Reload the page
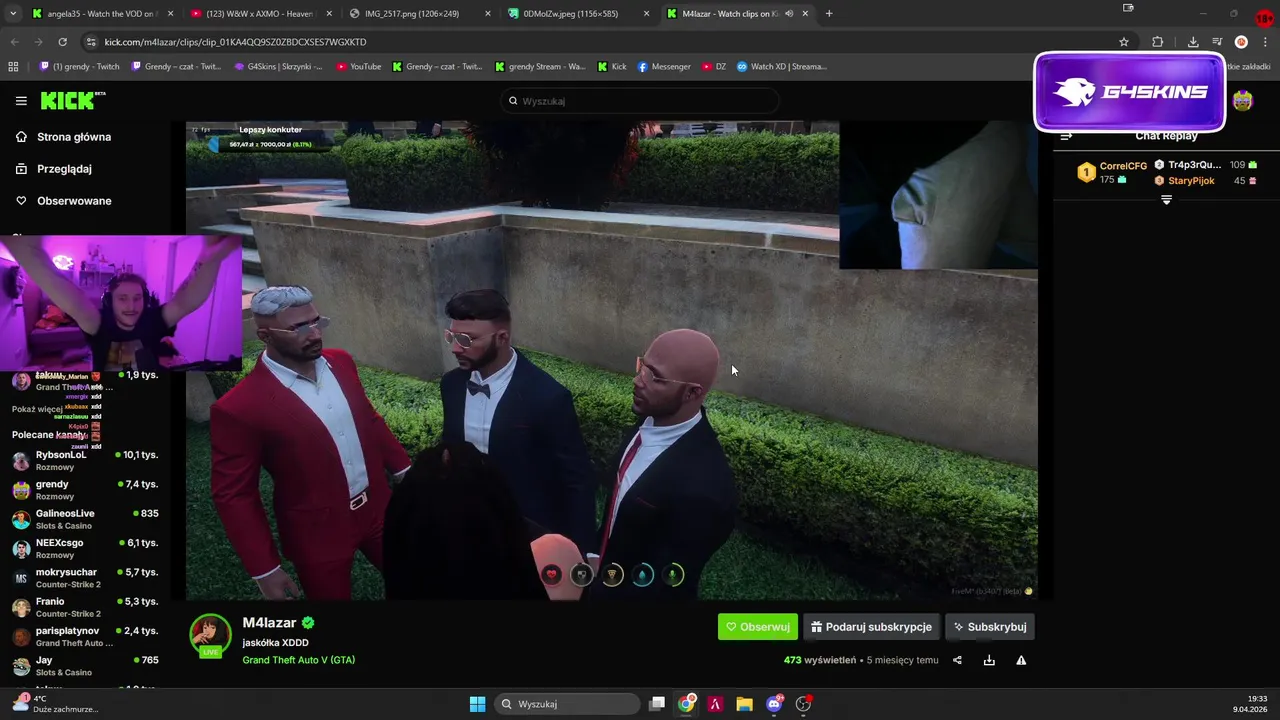The image size is (1280, 720). 62,42
